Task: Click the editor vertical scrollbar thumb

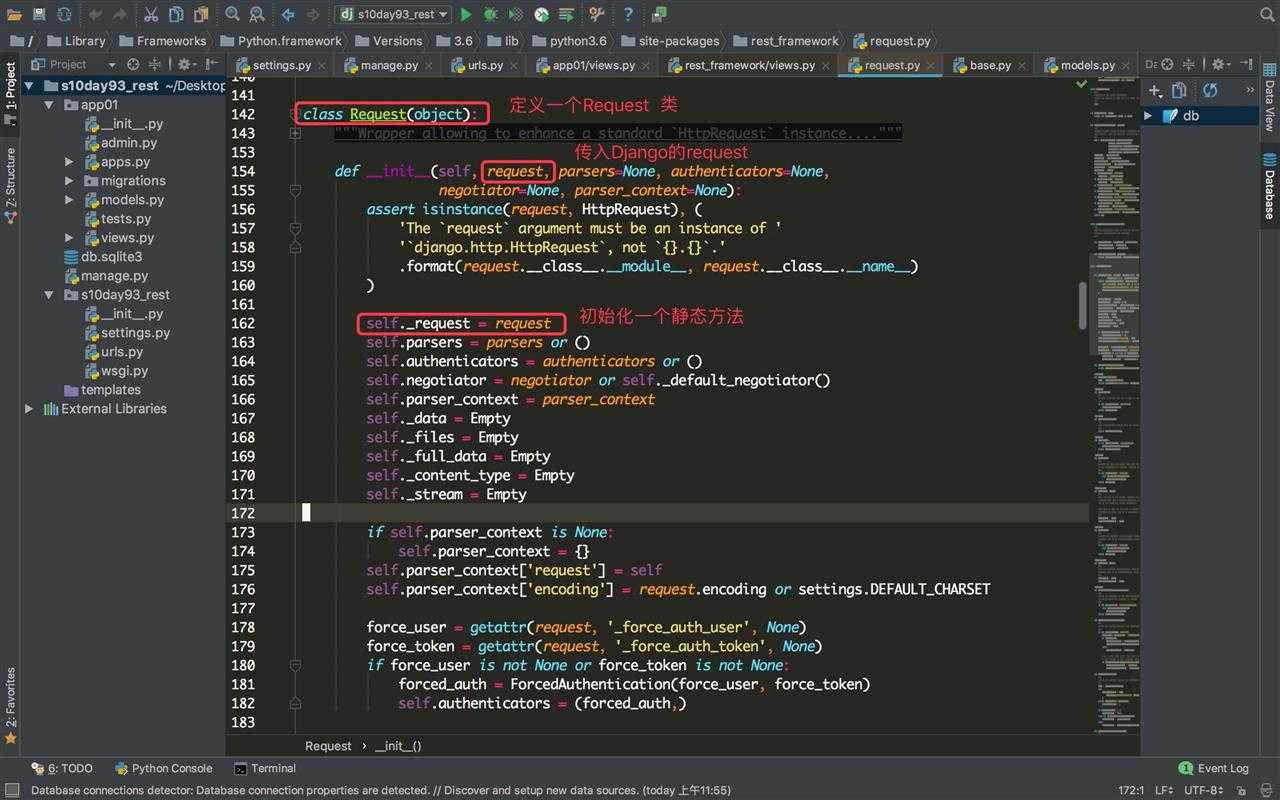Action: tap(1083, 305)
